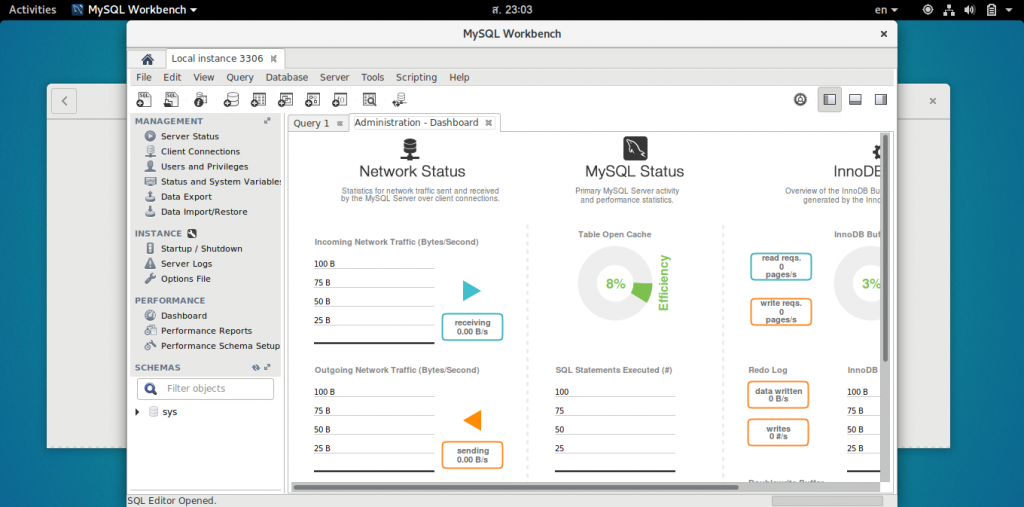Create new schema toolbar icon
1024x507 pixels.
pos(231,99)
